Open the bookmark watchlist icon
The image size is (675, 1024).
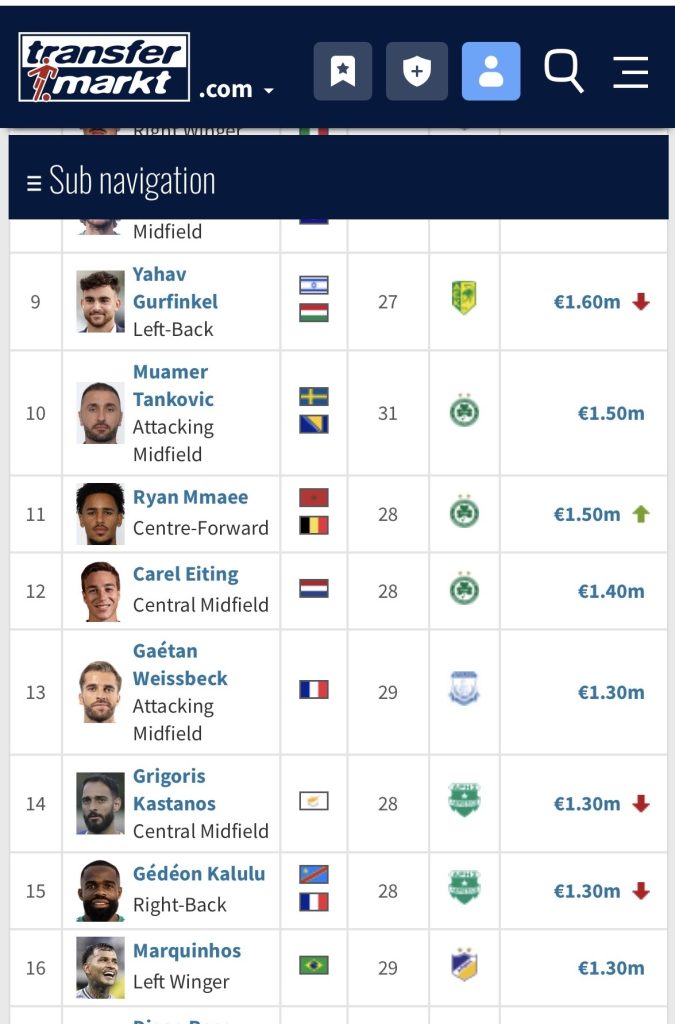click(343, 71)
